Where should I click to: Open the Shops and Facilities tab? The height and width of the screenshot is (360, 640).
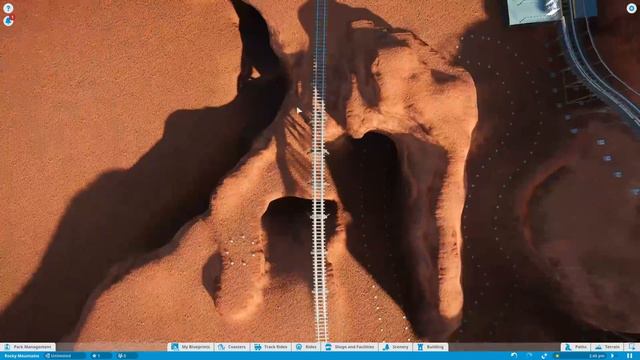pos(350,347)
